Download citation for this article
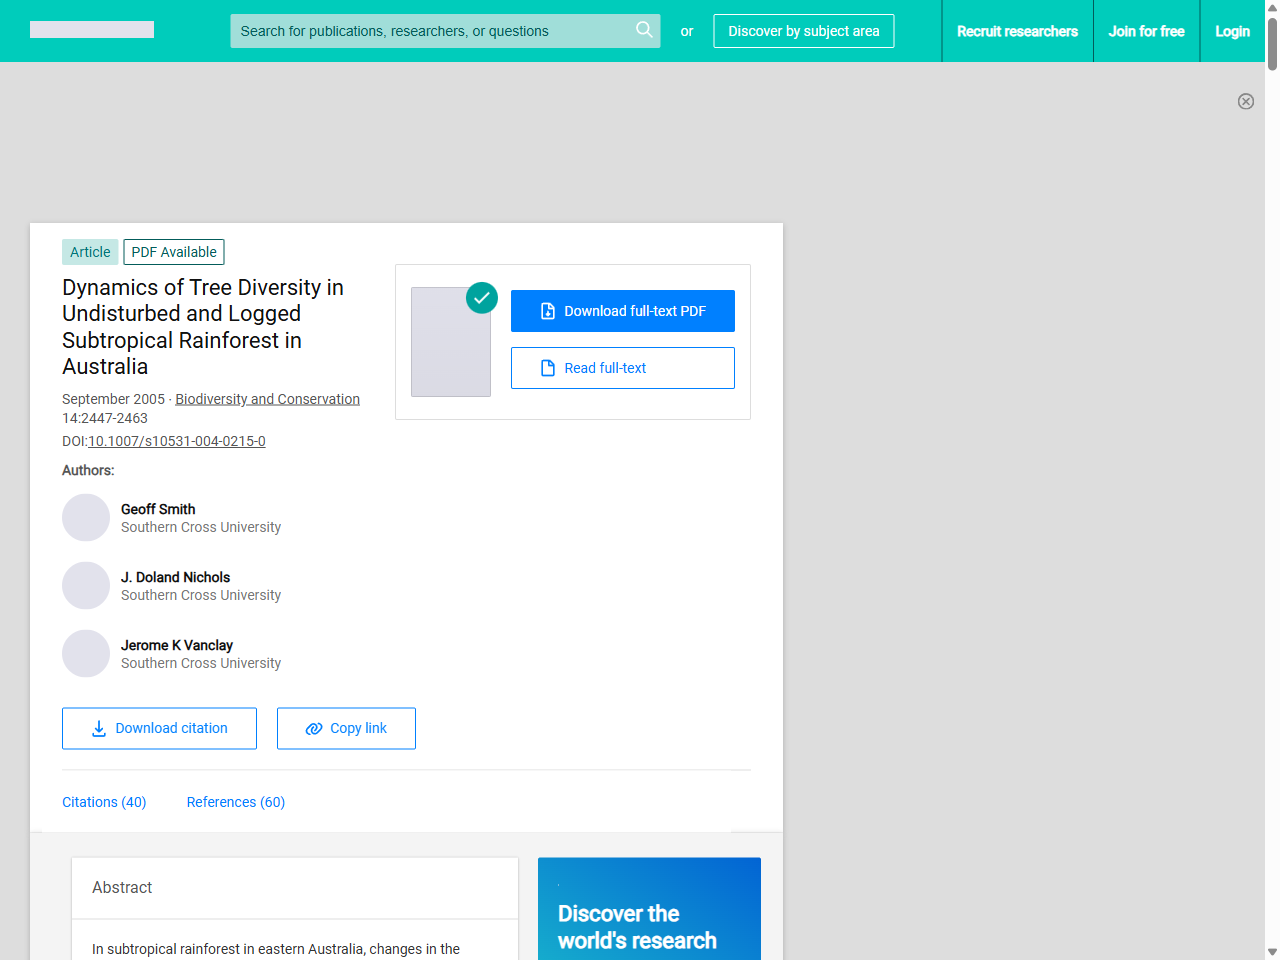Viewport: 1280px width, 960px height. coord(159,728)
